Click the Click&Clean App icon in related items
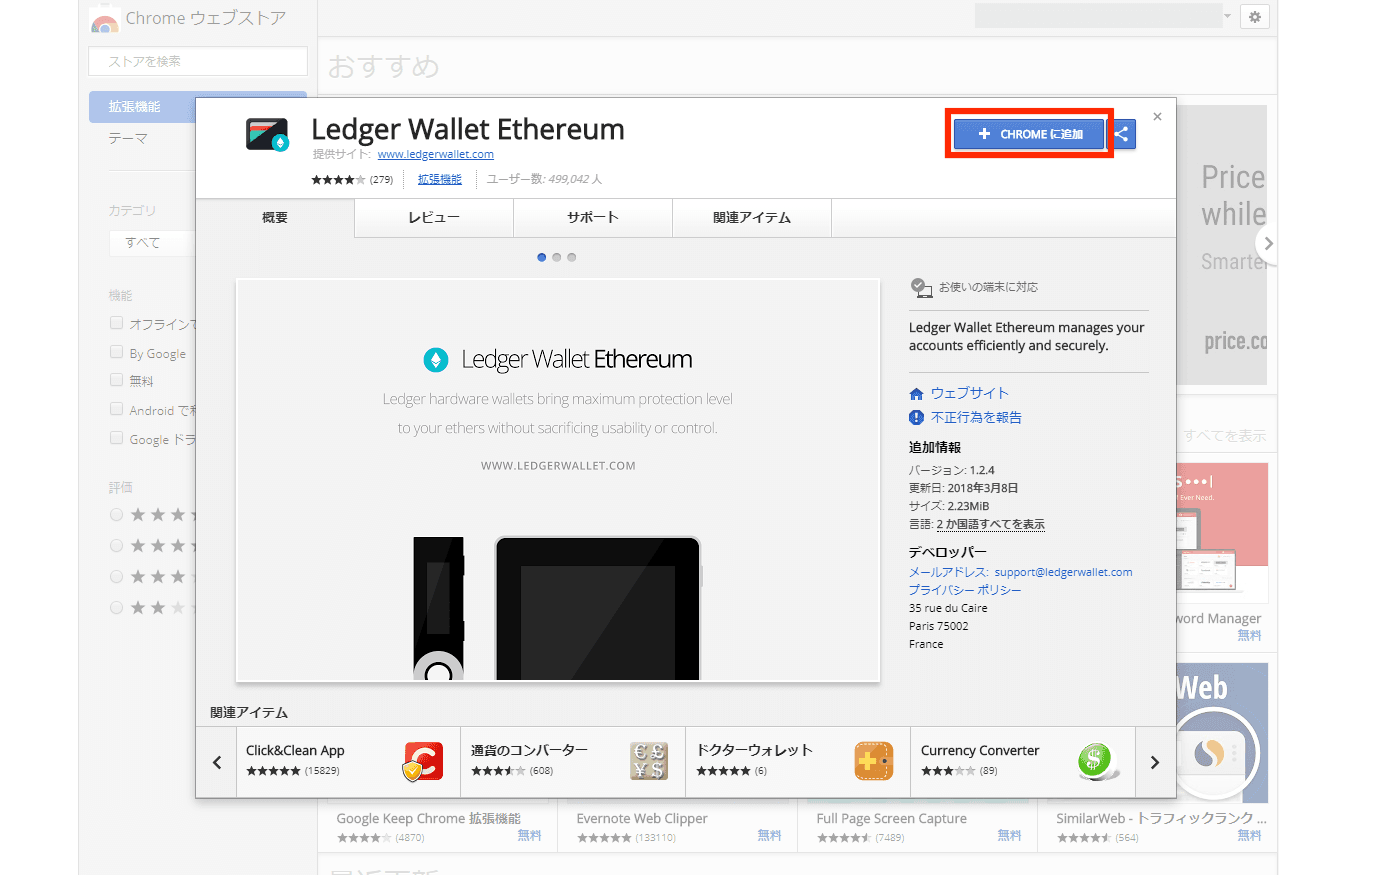The height and width of the screenshot is (875, 1373). pos(423,761)
